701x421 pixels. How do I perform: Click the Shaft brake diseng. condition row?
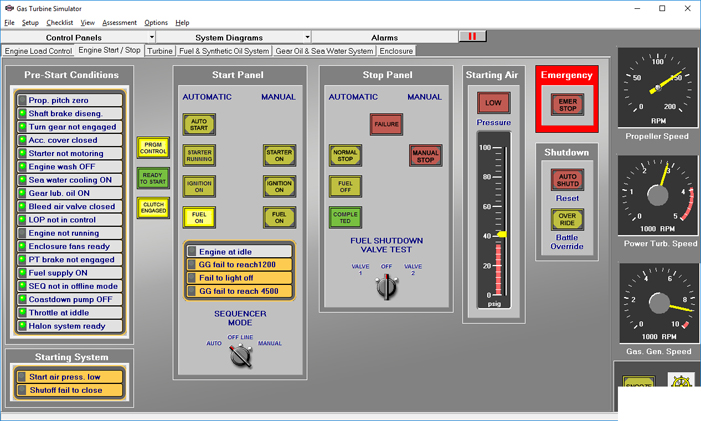coord(69,113)
